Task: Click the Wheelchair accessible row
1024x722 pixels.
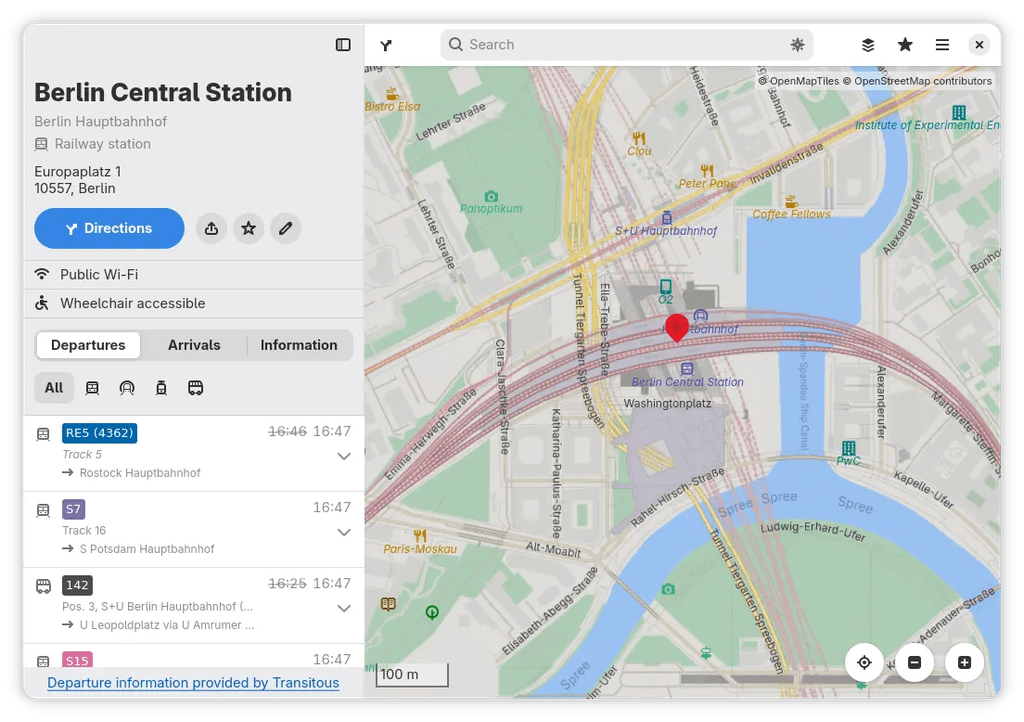Action: 194,304
